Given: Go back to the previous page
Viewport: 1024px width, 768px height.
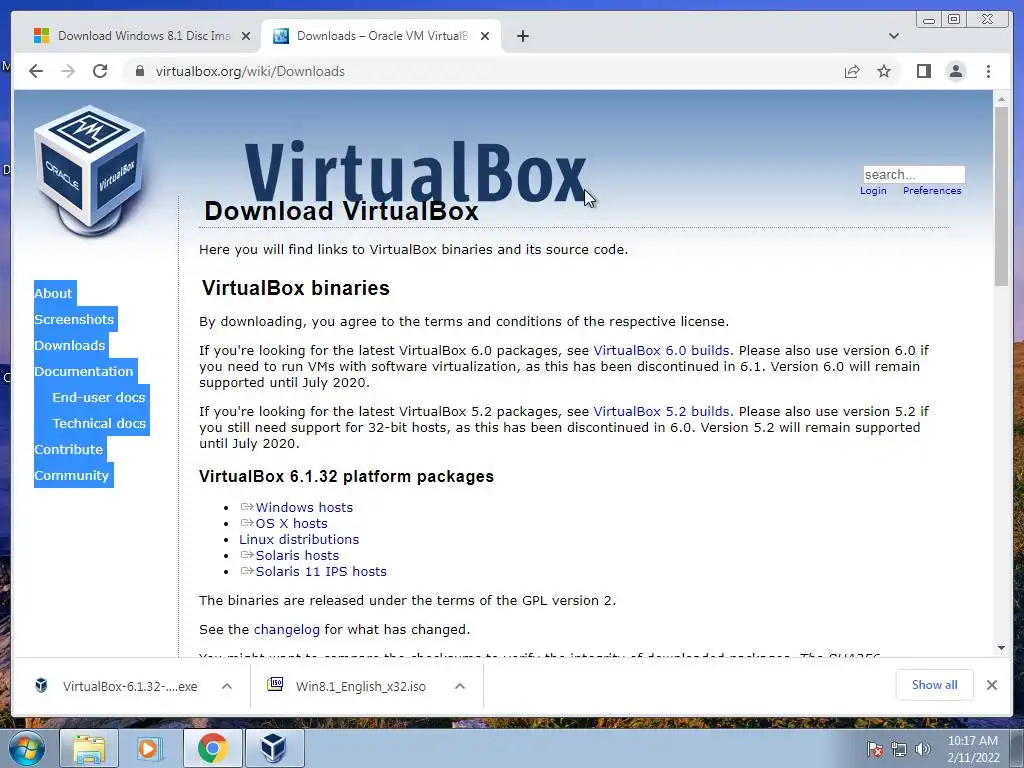Looking at the screenshot, I should (36, 71).
